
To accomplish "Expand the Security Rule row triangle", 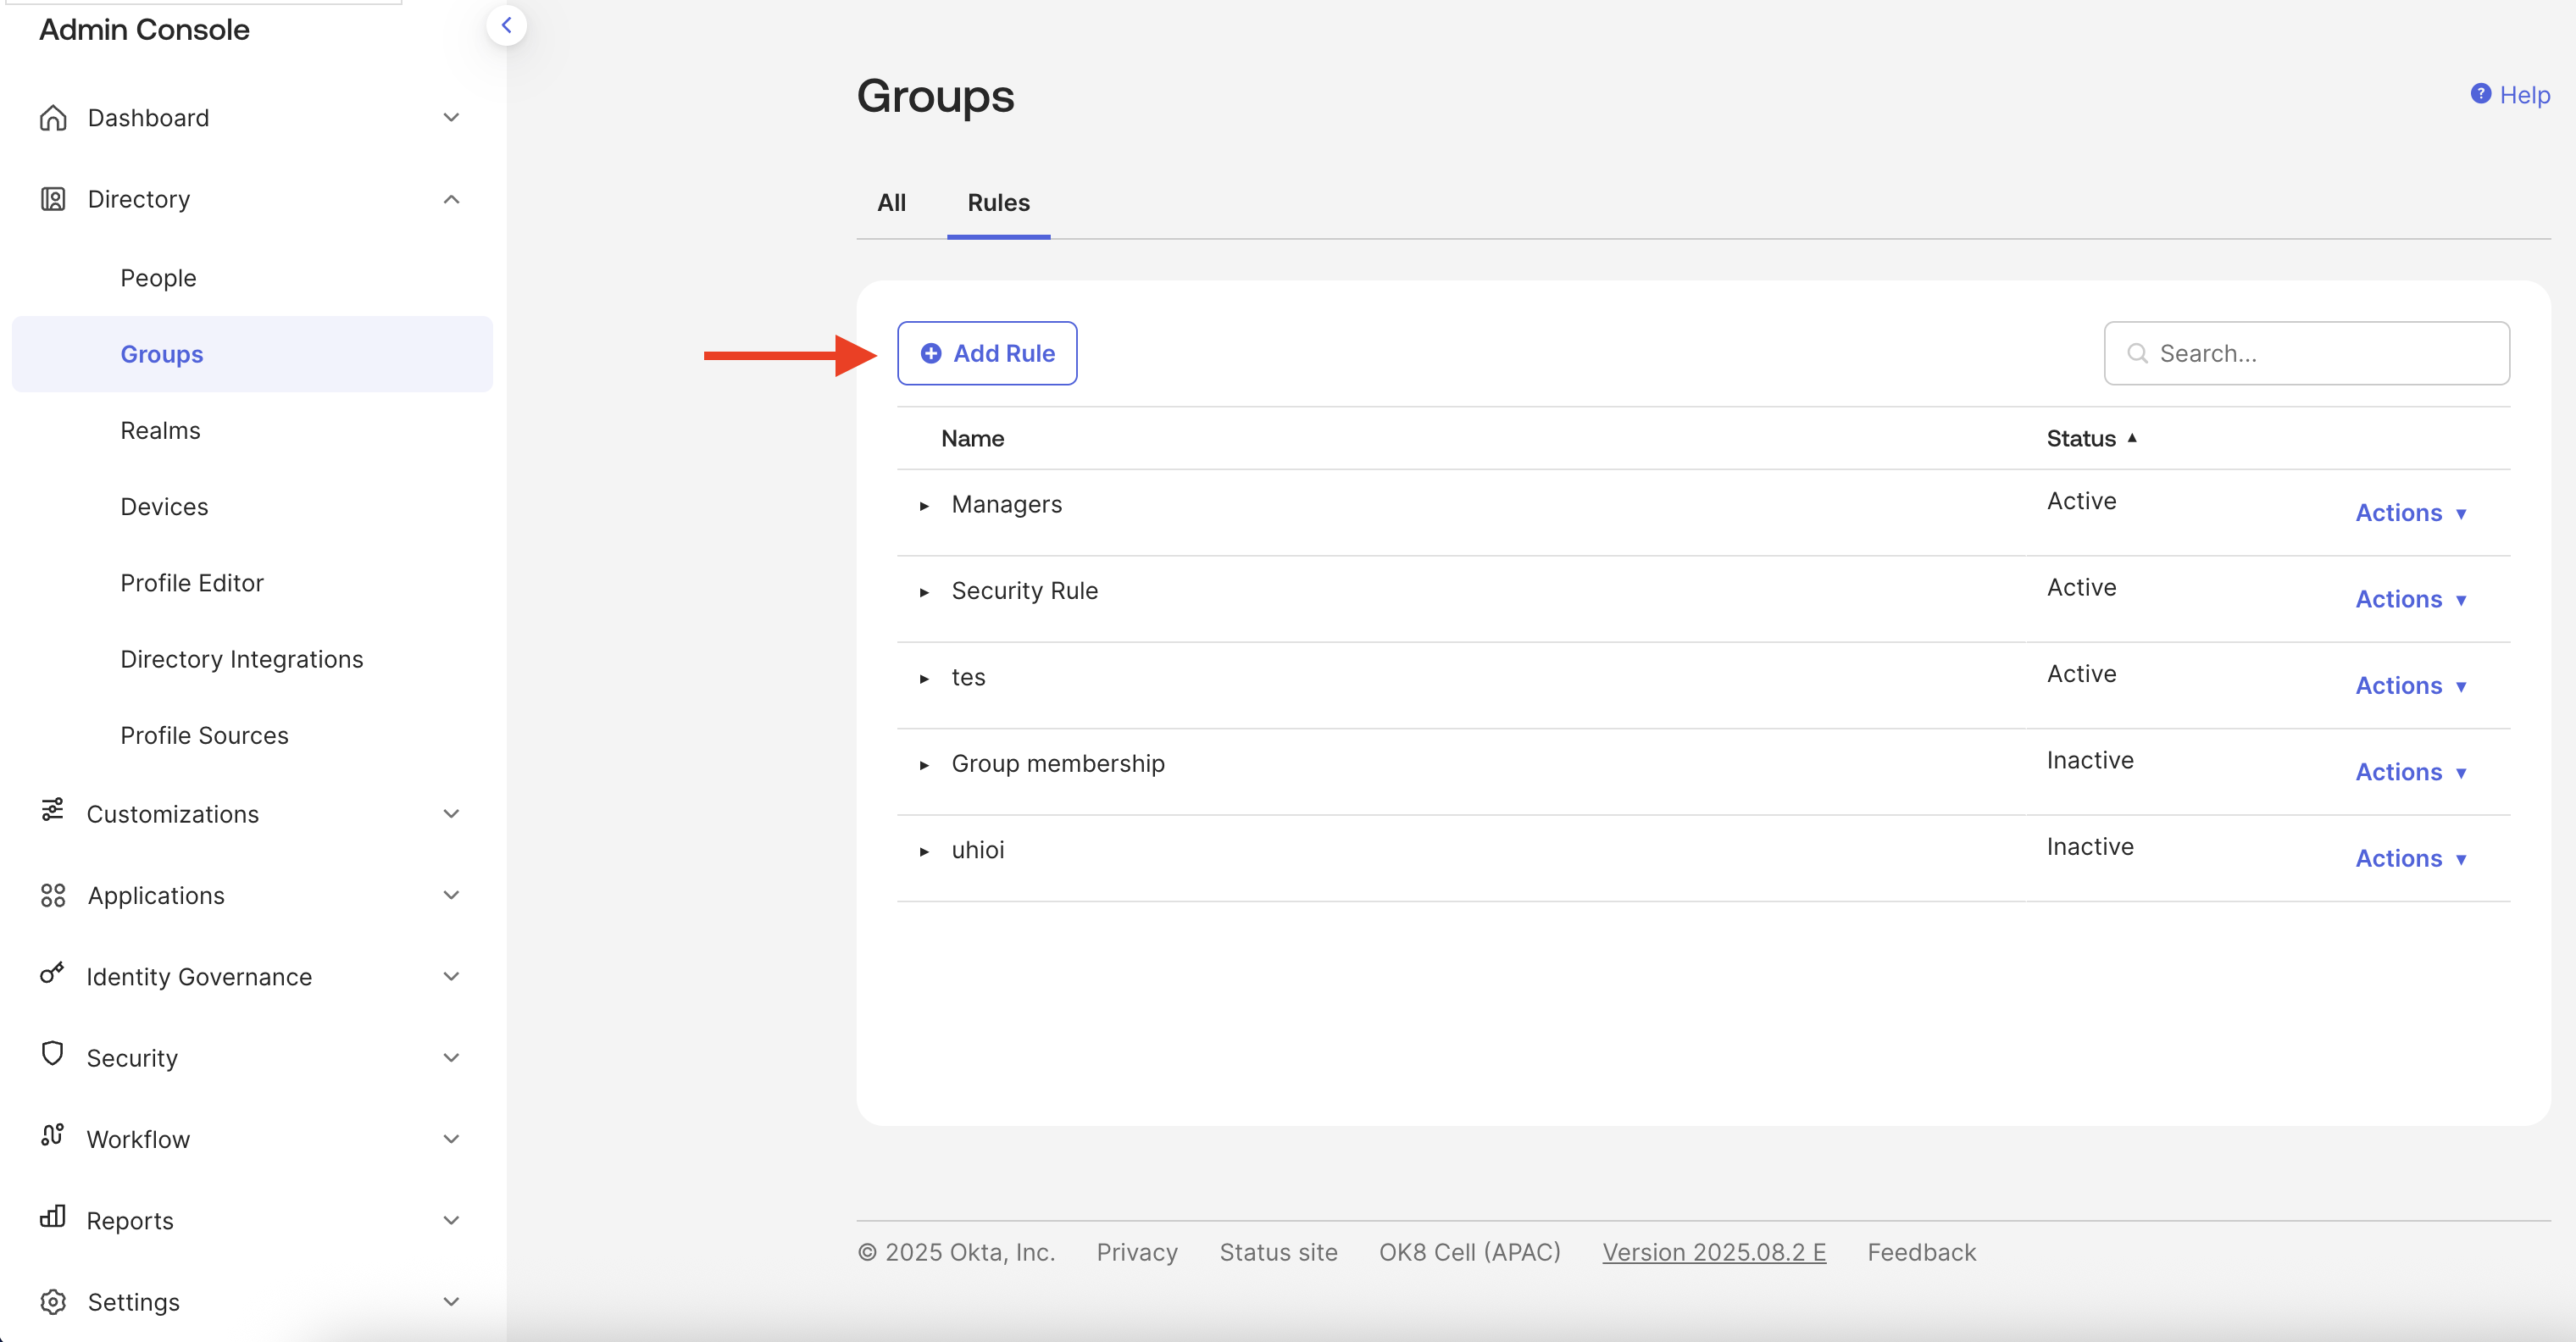I will coord(924,592).
